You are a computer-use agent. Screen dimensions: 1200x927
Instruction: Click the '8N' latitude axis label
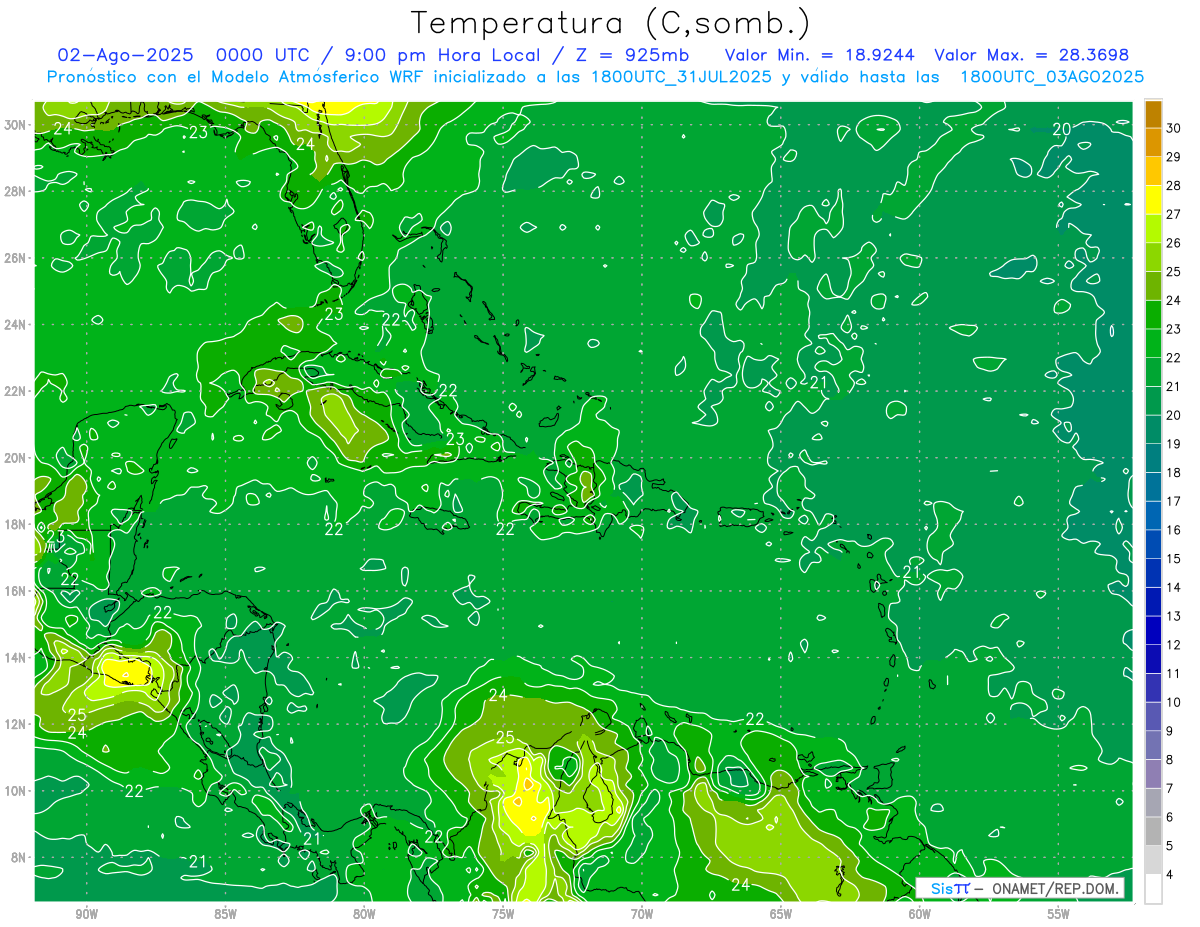click(20, 857)
